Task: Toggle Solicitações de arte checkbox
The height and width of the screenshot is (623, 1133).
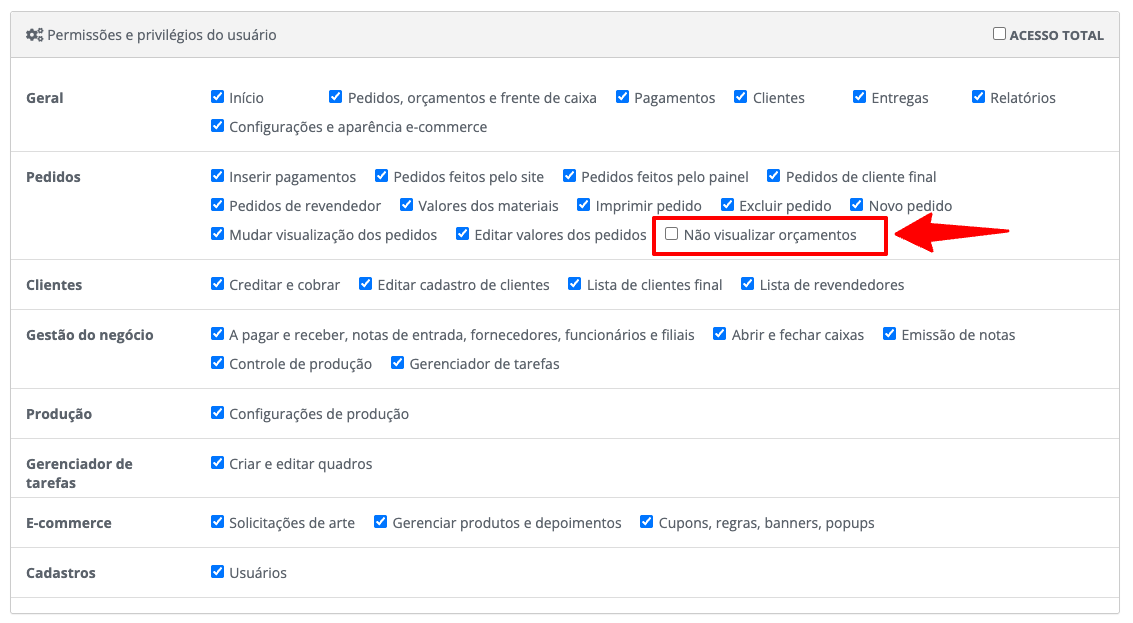Action: pos(217,522)
